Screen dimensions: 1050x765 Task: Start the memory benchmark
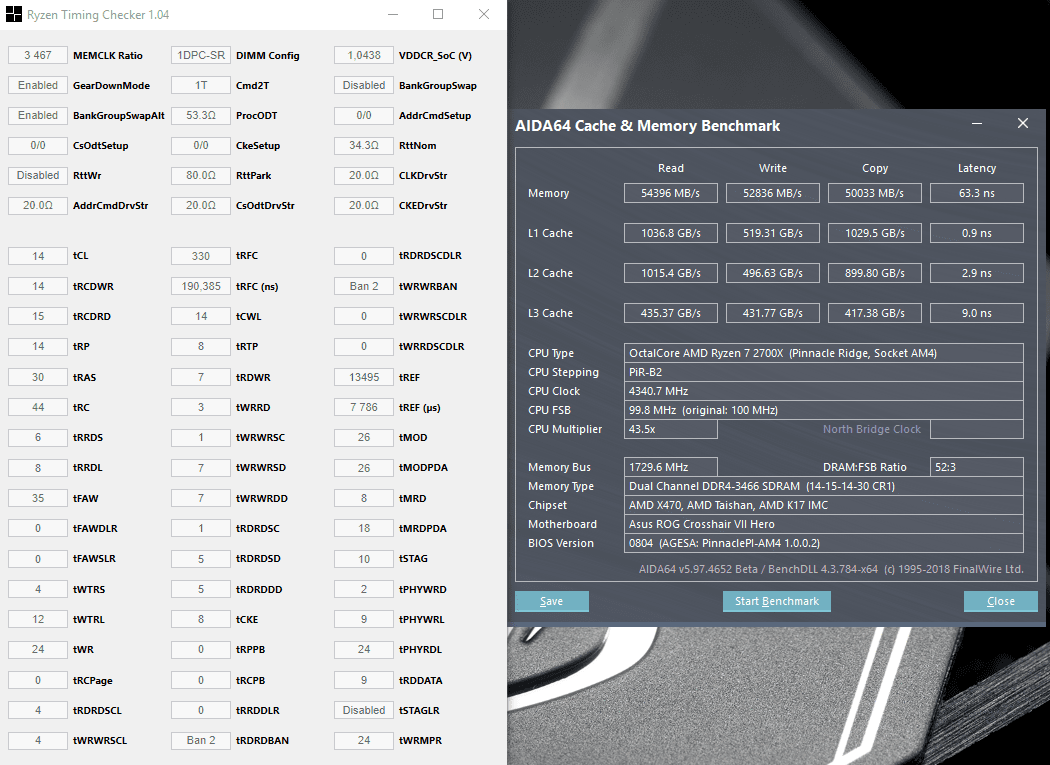coord(777,601)
